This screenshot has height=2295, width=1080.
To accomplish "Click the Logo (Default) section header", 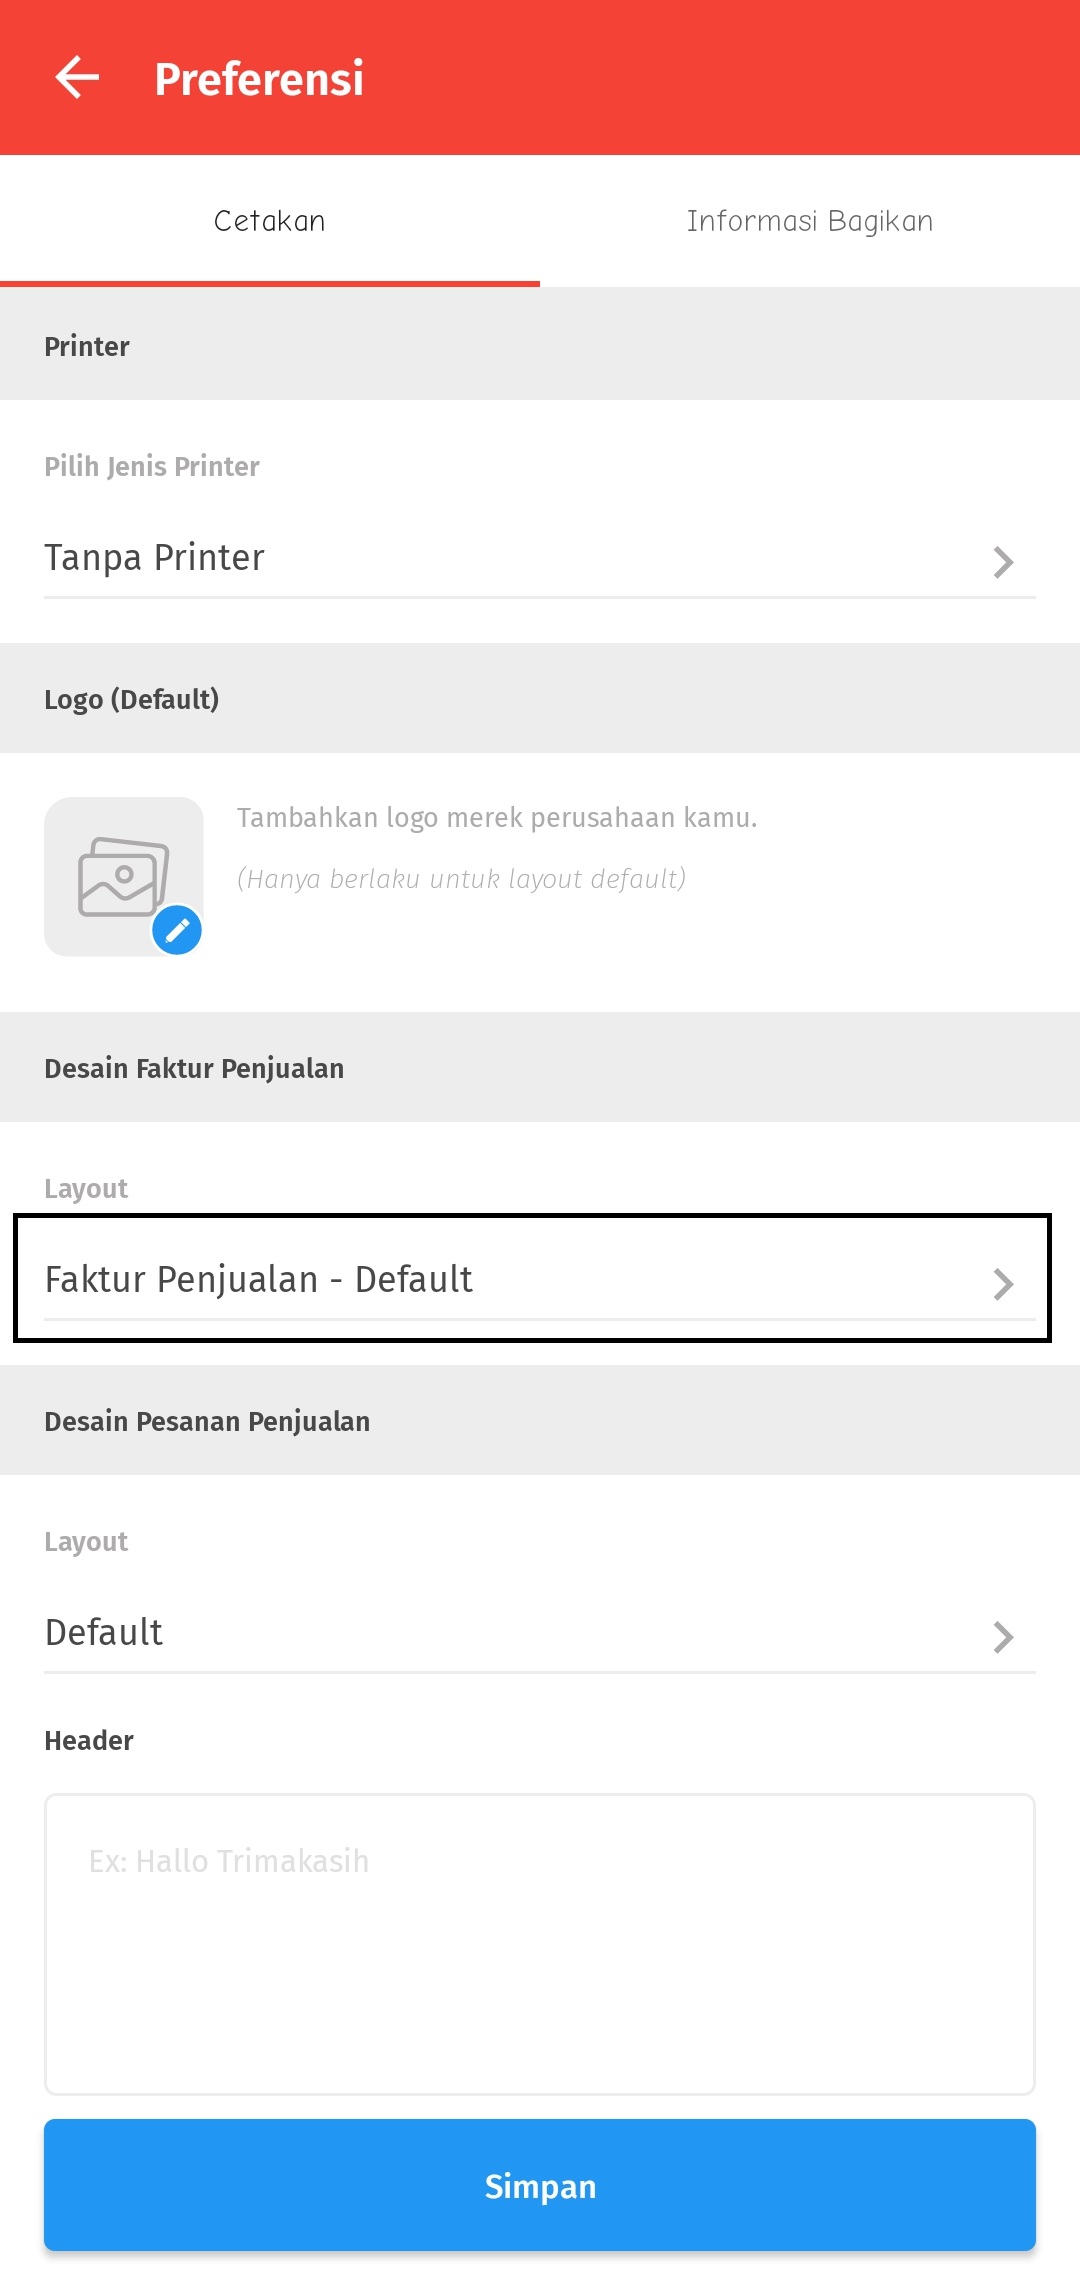I will click(132, 699).
